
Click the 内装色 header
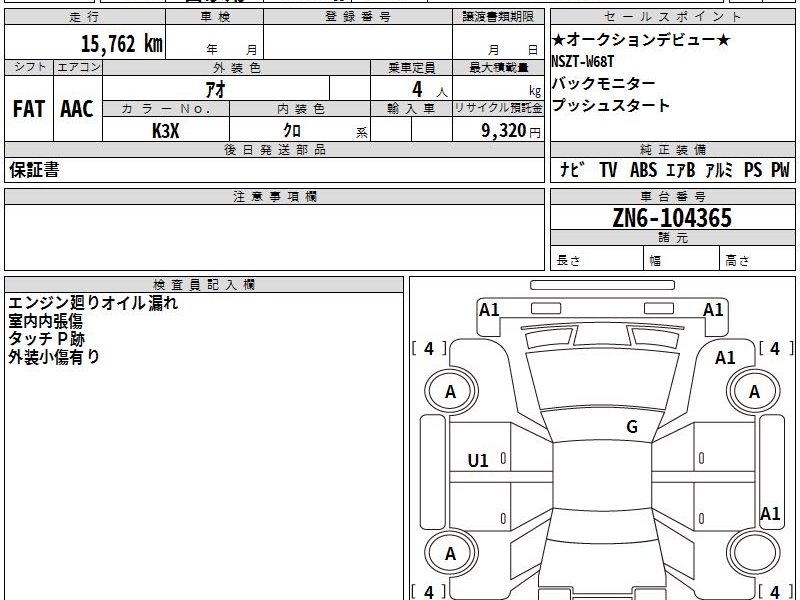(x=300, y=109)
